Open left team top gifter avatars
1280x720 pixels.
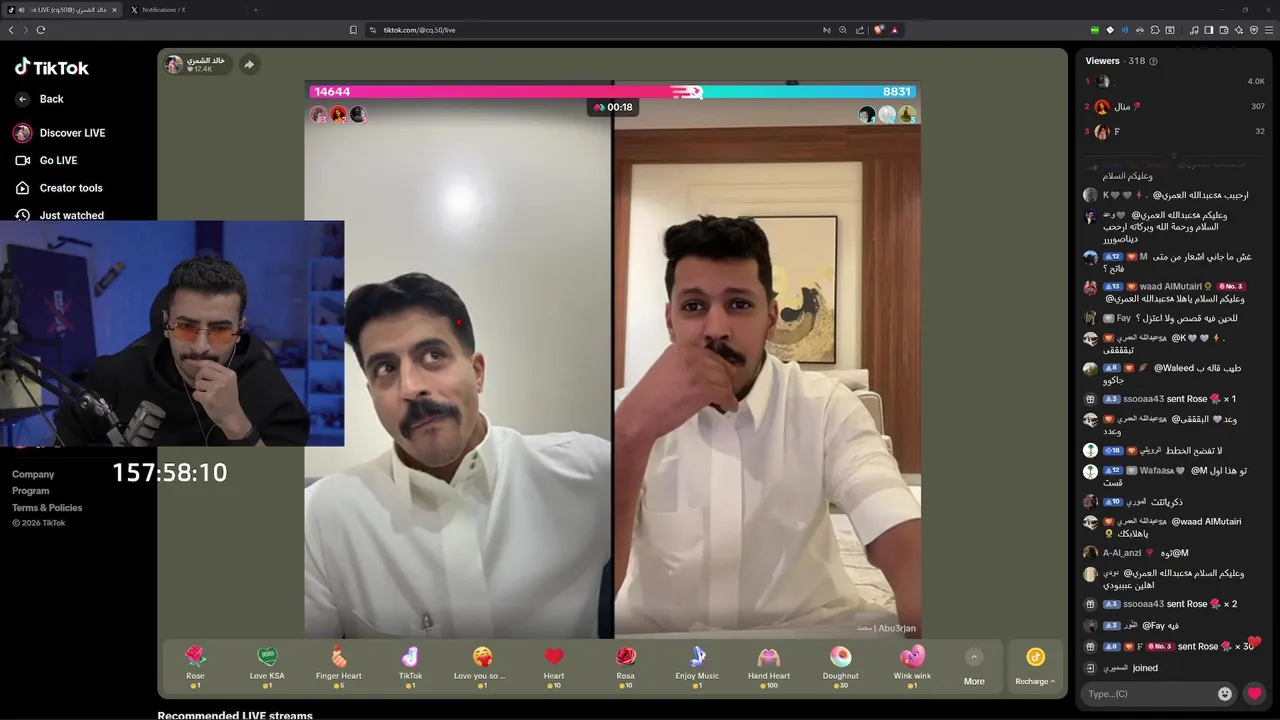coord(338,115)
